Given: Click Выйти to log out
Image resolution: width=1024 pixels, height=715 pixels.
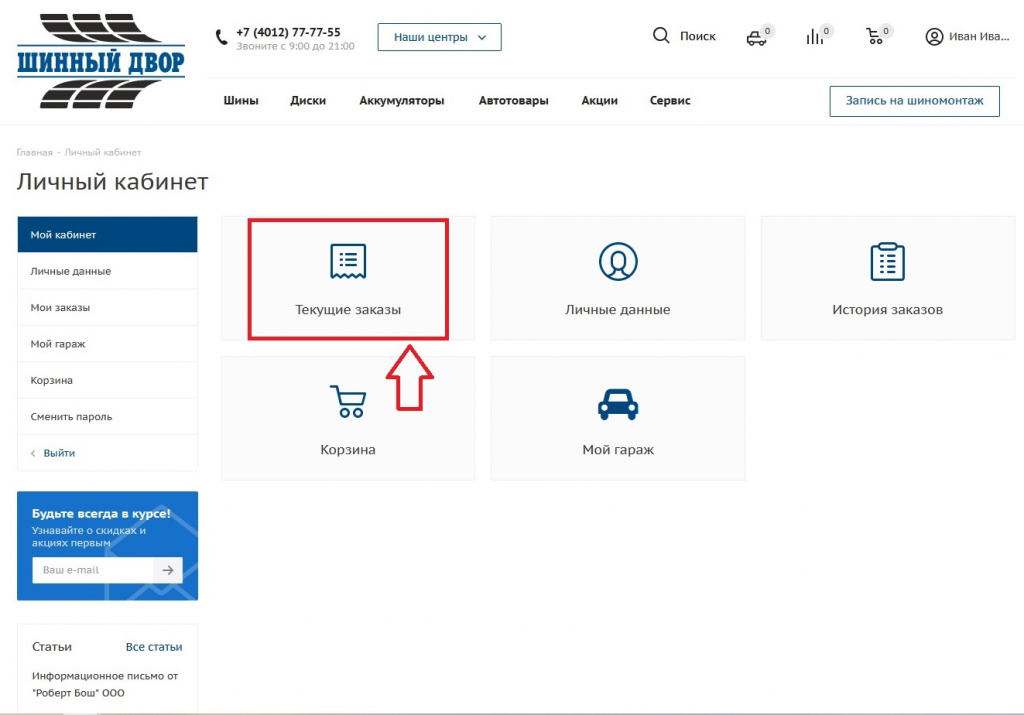Looking at the screenshot, I should tap(59, 453).
